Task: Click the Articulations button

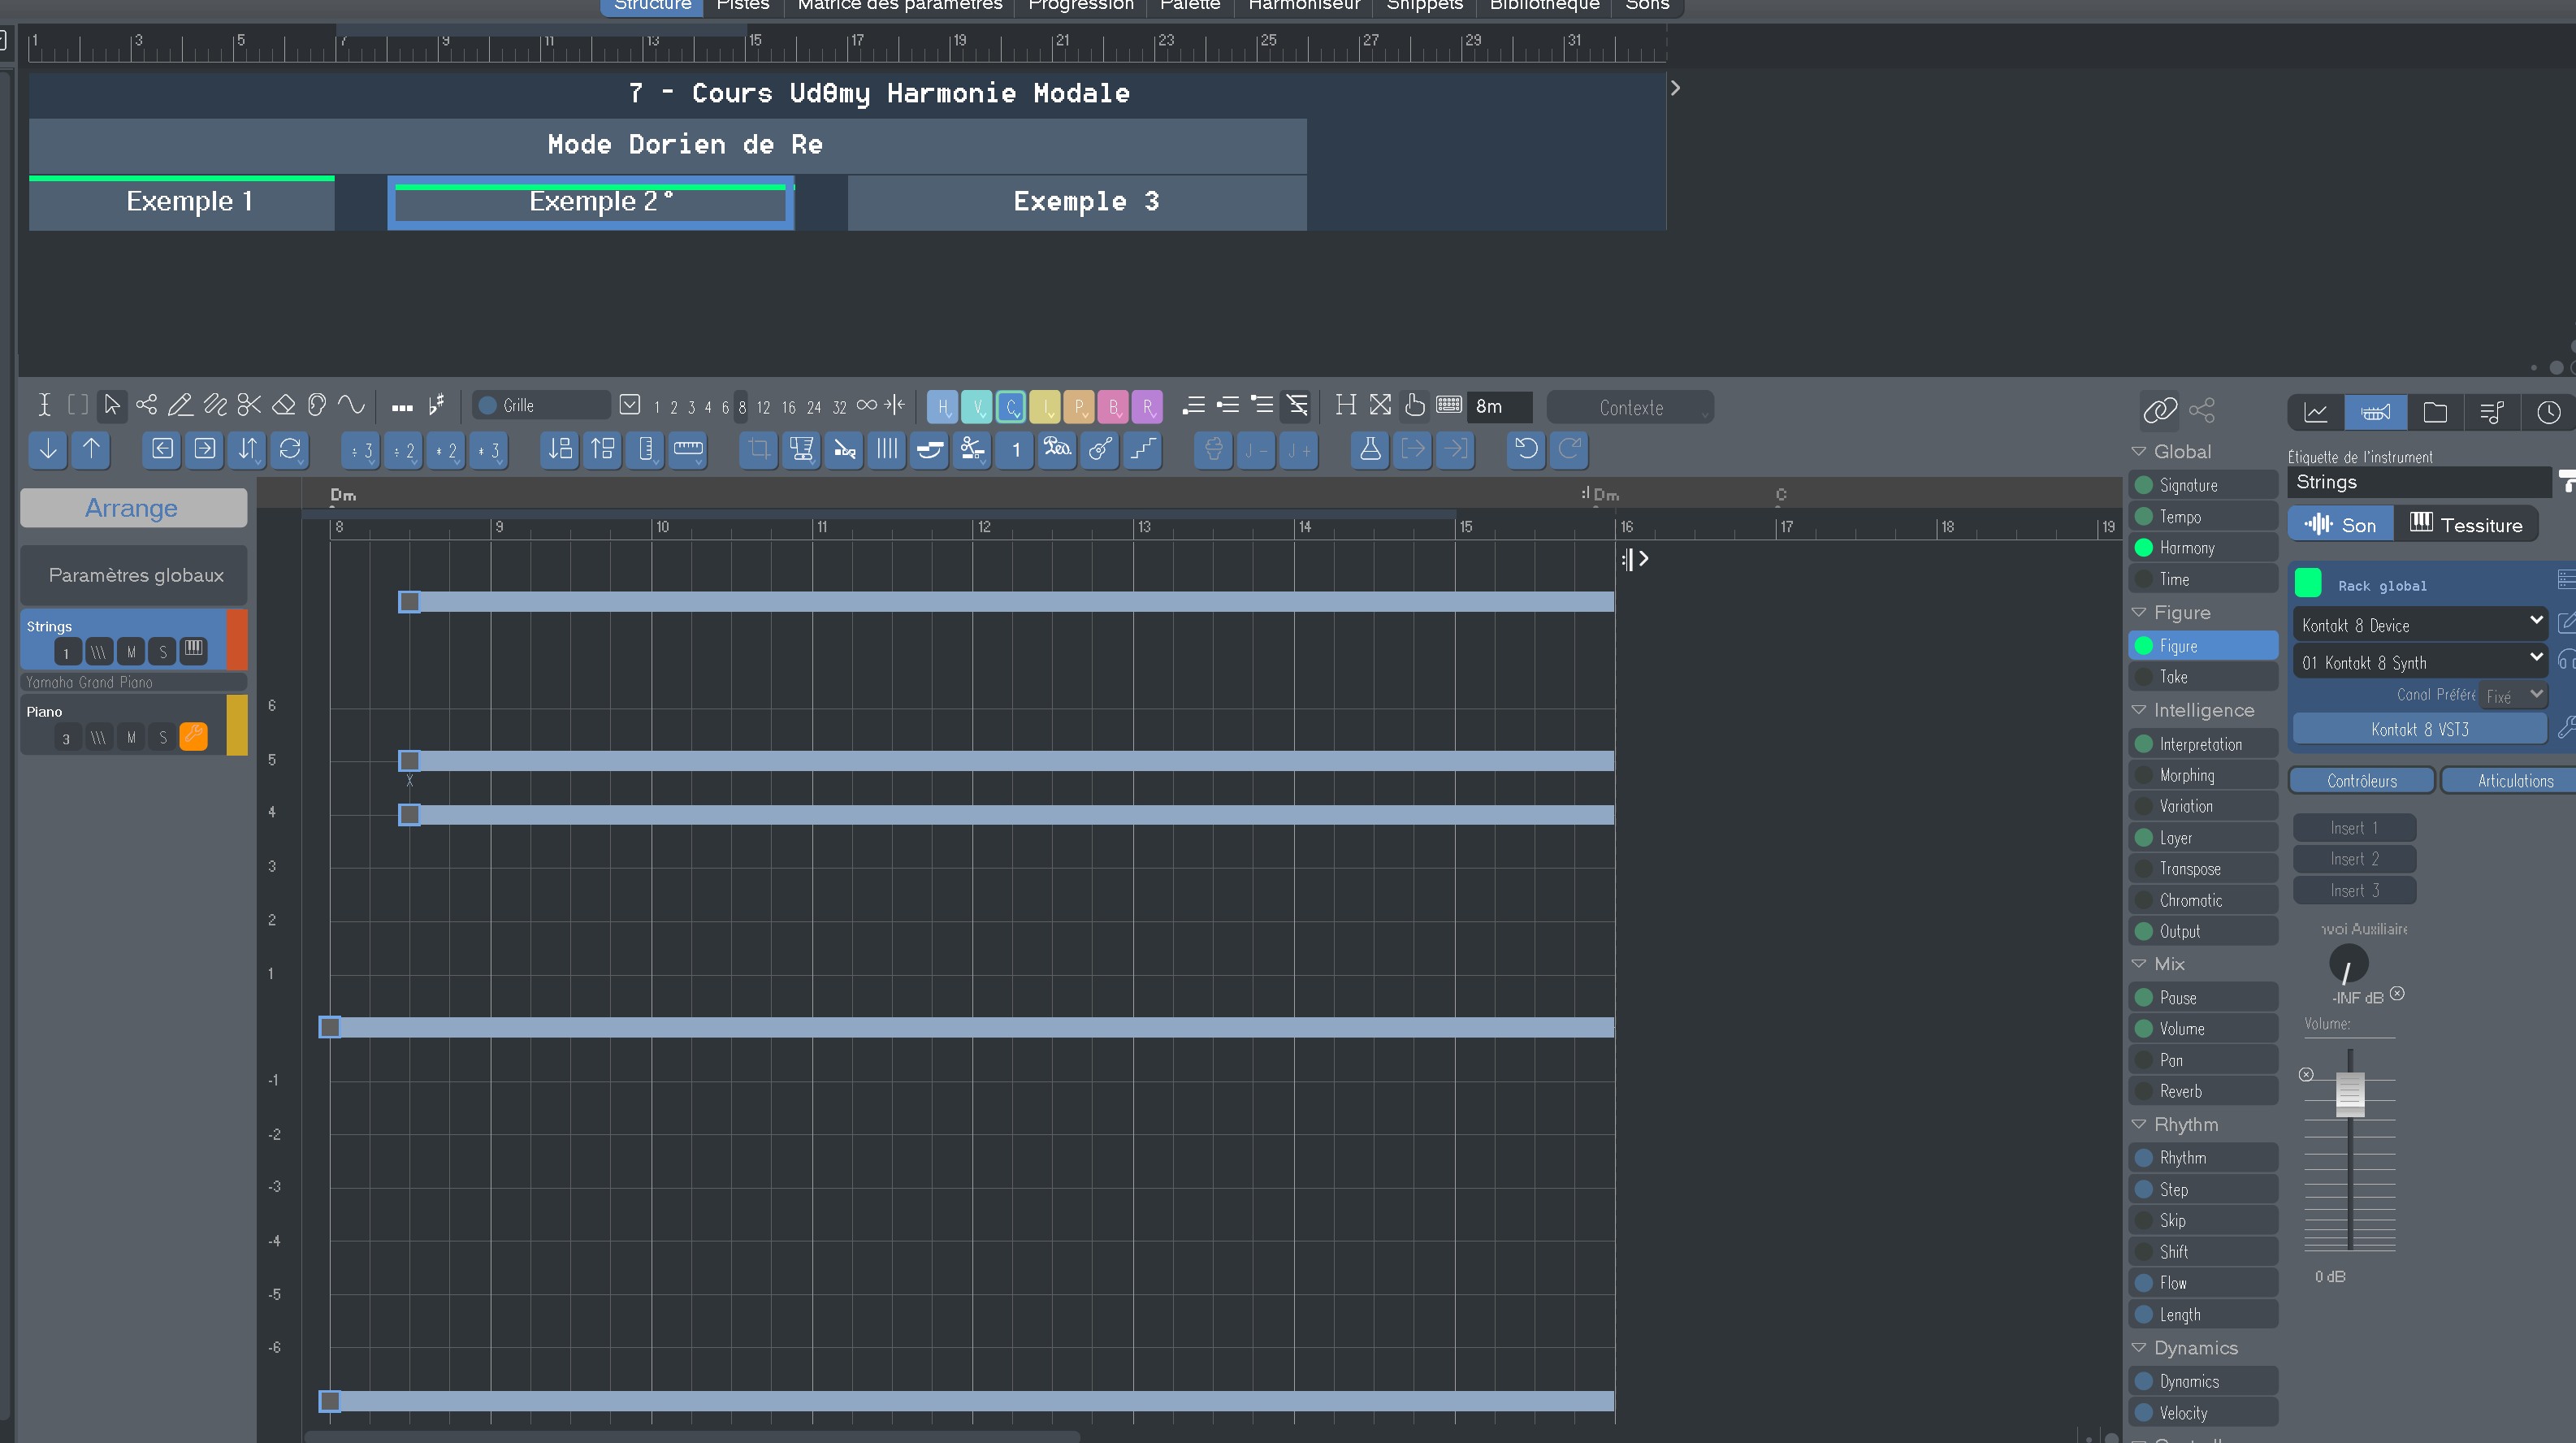Action: (x=2514, y=781)
